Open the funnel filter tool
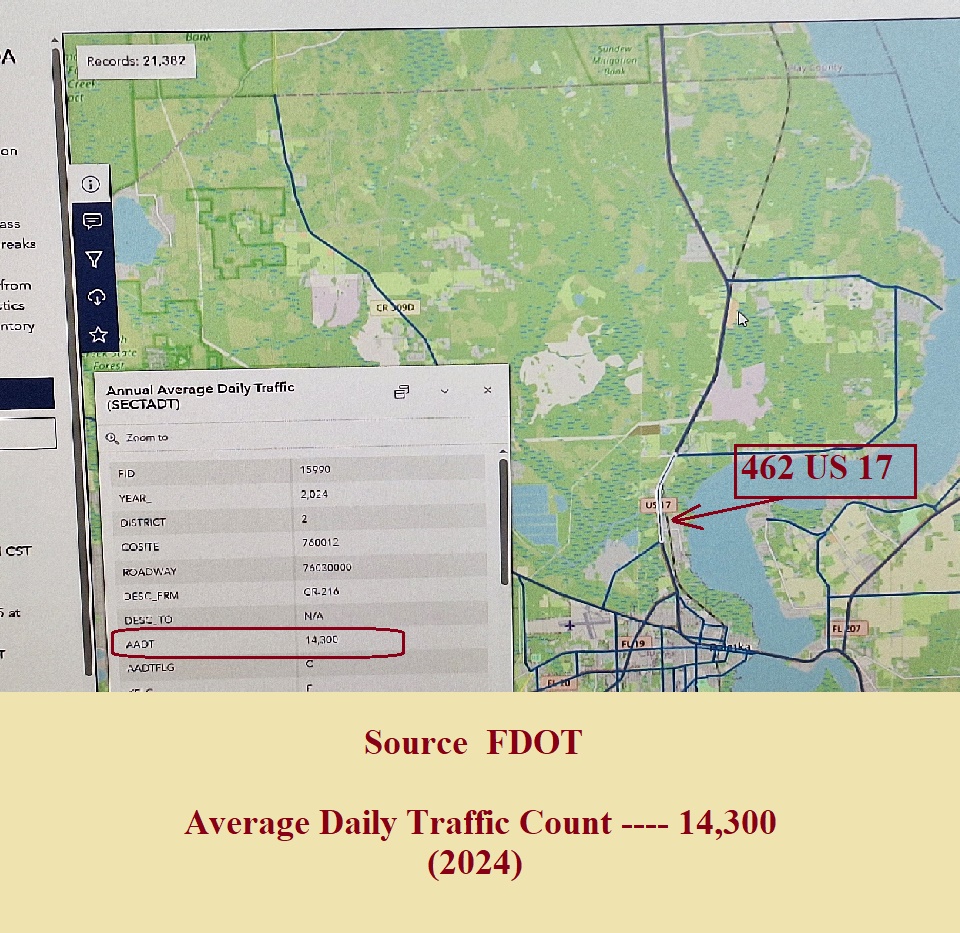Viewport: 960px width, 933px height. (x=94, y=259)
